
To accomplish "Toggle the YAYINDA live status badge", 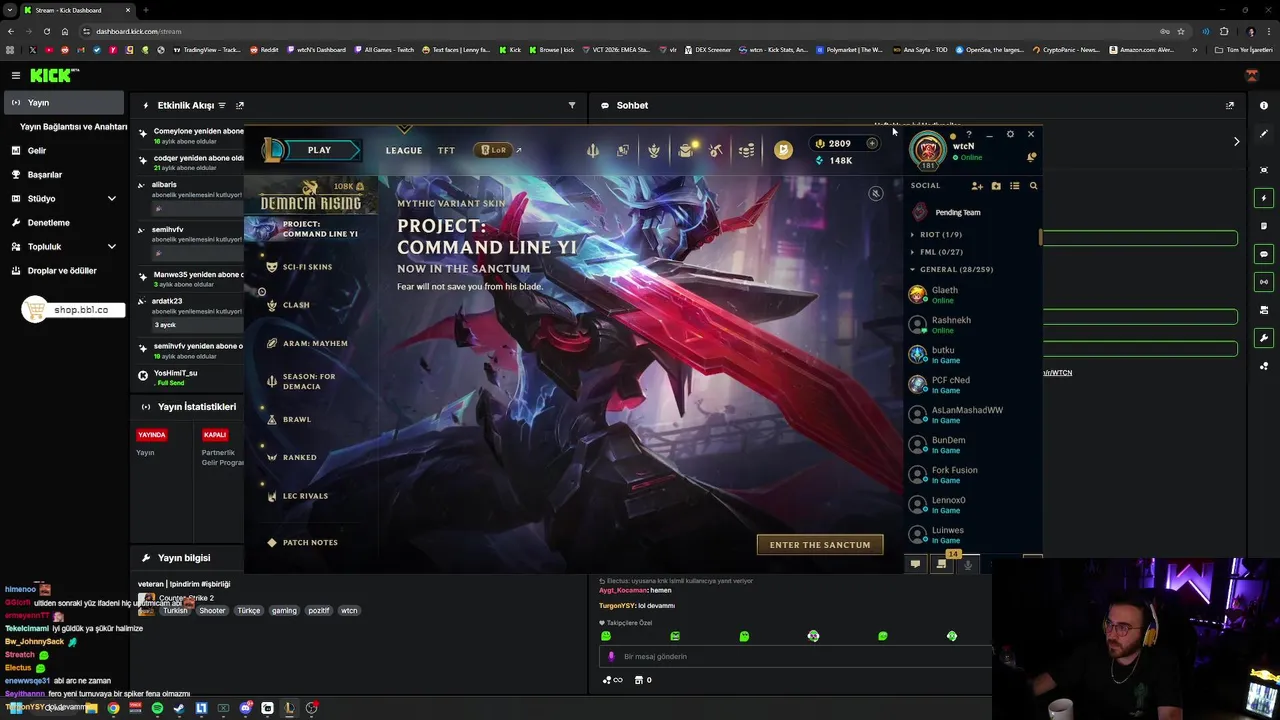I will click(x=152, y=435).
